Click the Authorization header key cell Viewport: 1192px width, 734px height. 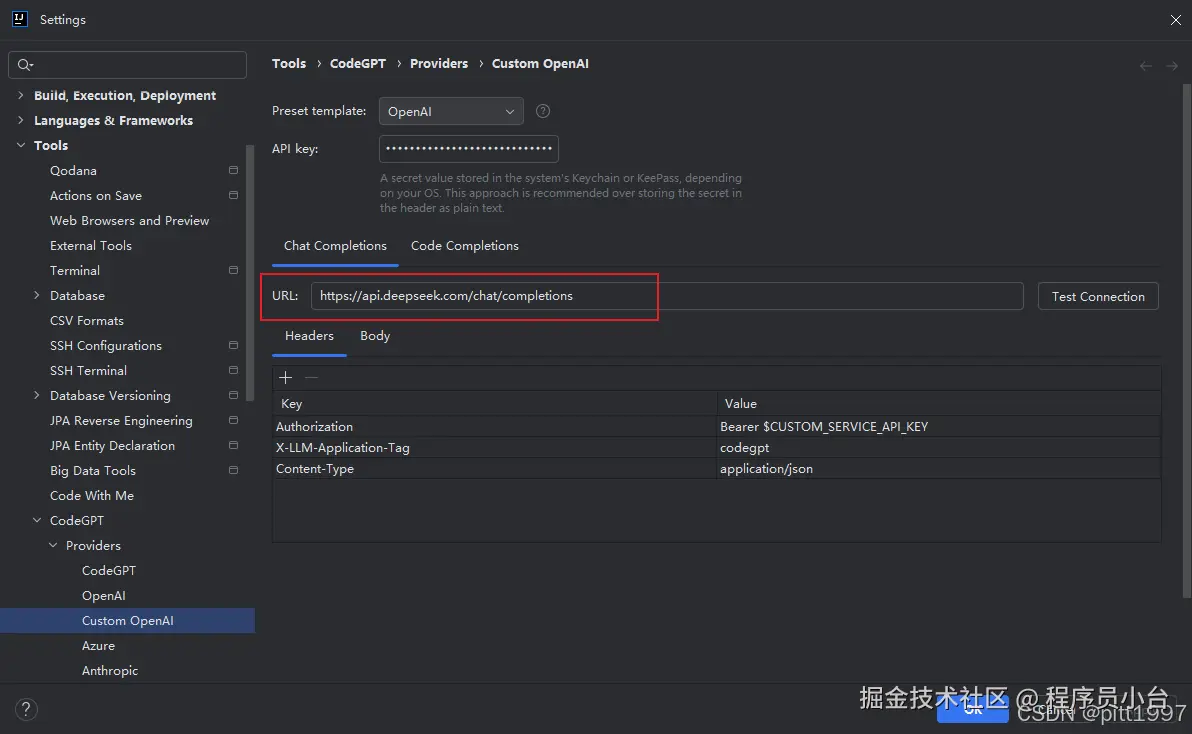coord(495,426)
